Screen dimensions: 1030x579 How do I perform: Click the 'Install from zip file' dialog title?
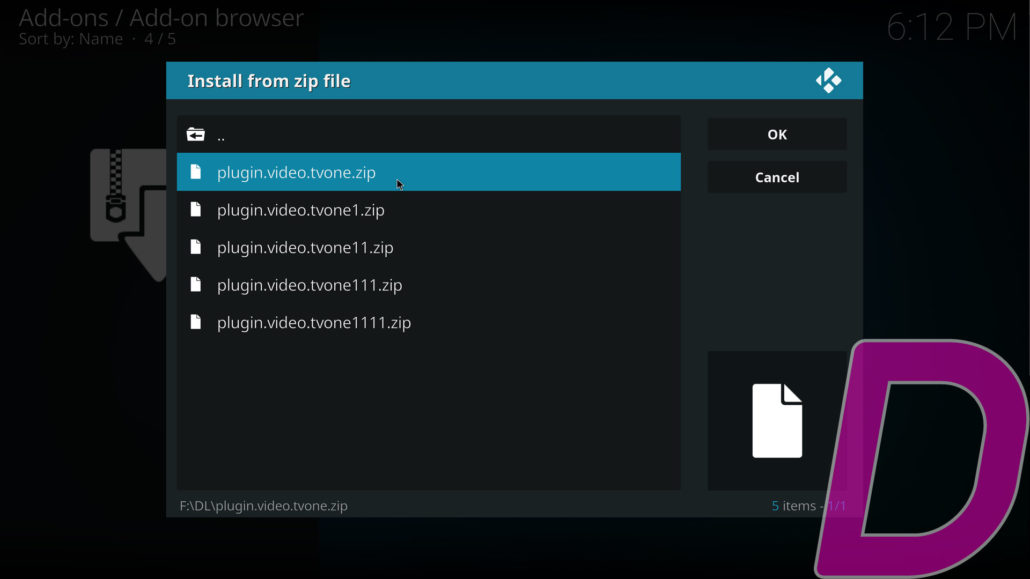(x=269, y=81)
